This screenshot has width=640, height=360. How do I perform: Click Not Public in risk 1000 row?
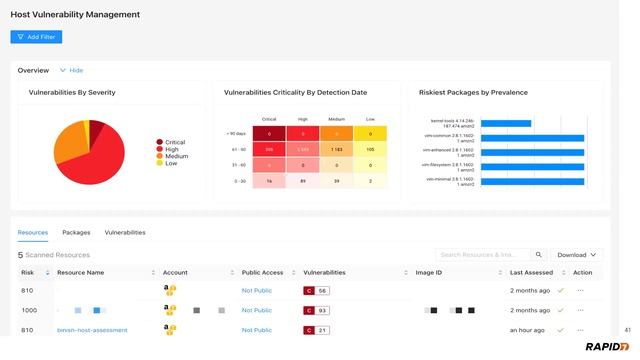tap(257, 310)
